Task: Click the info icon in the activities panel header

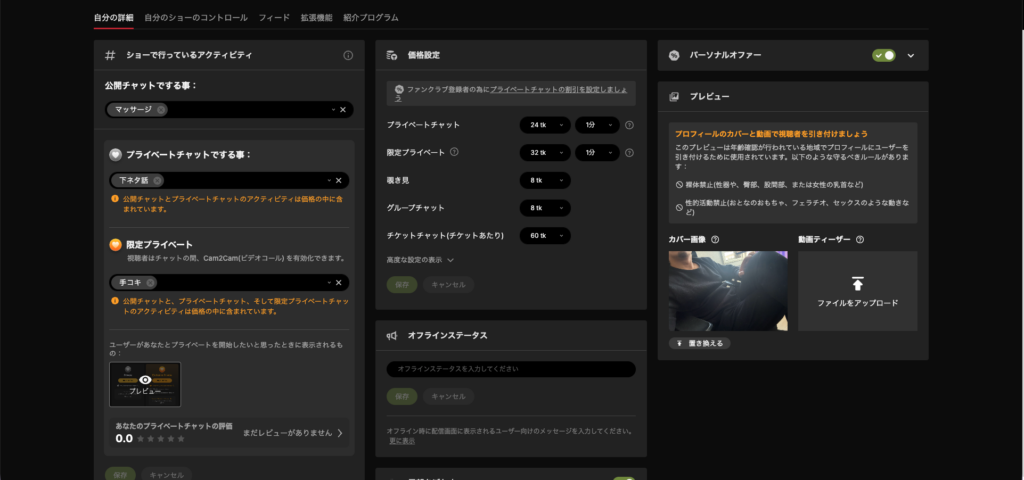Action: click(348, 55)
